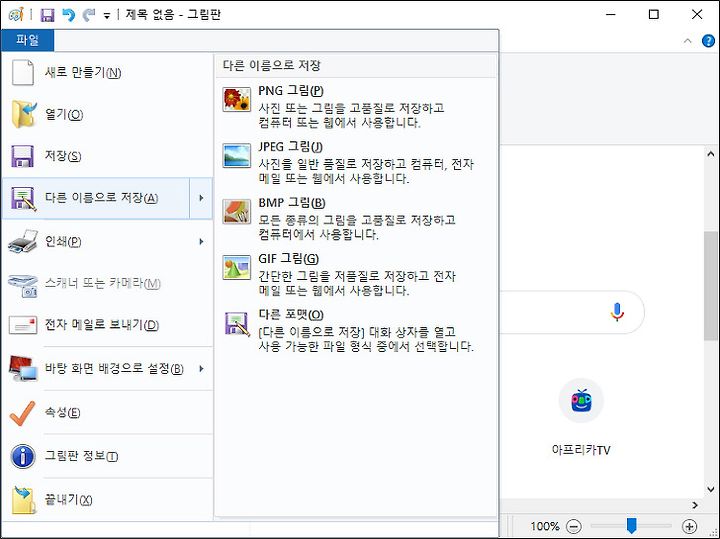Expand the 바탕 화면 배경으로 설정 submenu arrow
The image size is (720, 539).
201,369
